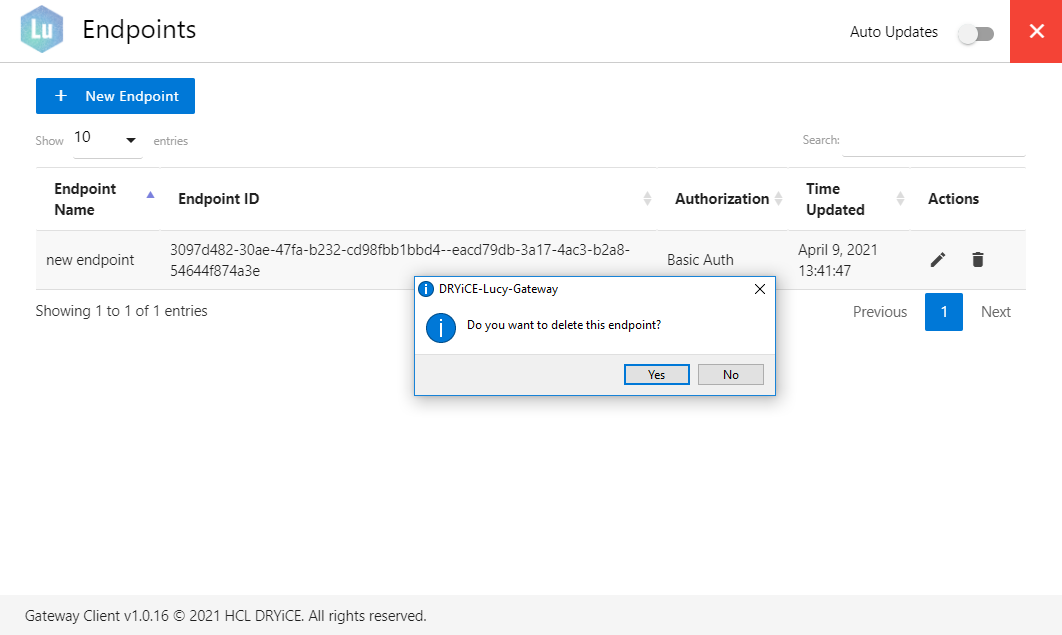Toggle the Auto Updates switch
The image size is (1062, 635).
point(976,33)
